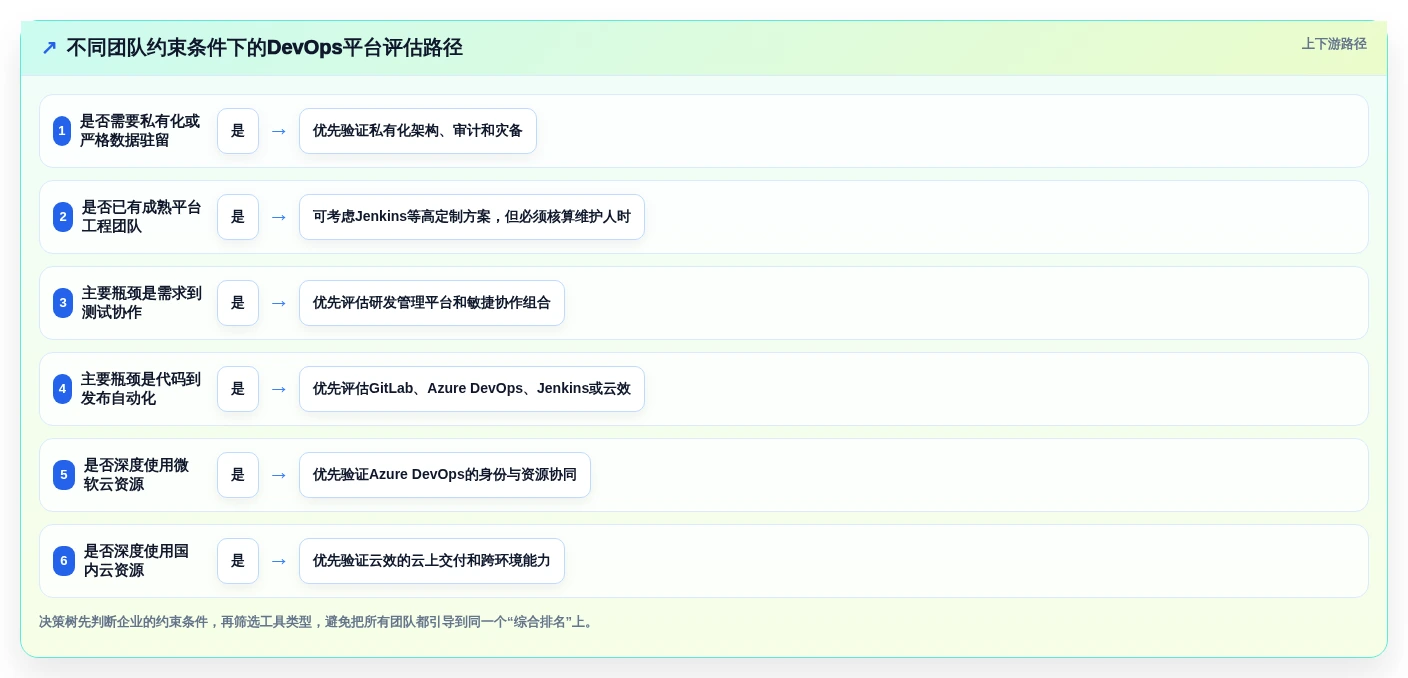
Task: Click the 是 button in the 私有化 row
Action: [238, 131]
